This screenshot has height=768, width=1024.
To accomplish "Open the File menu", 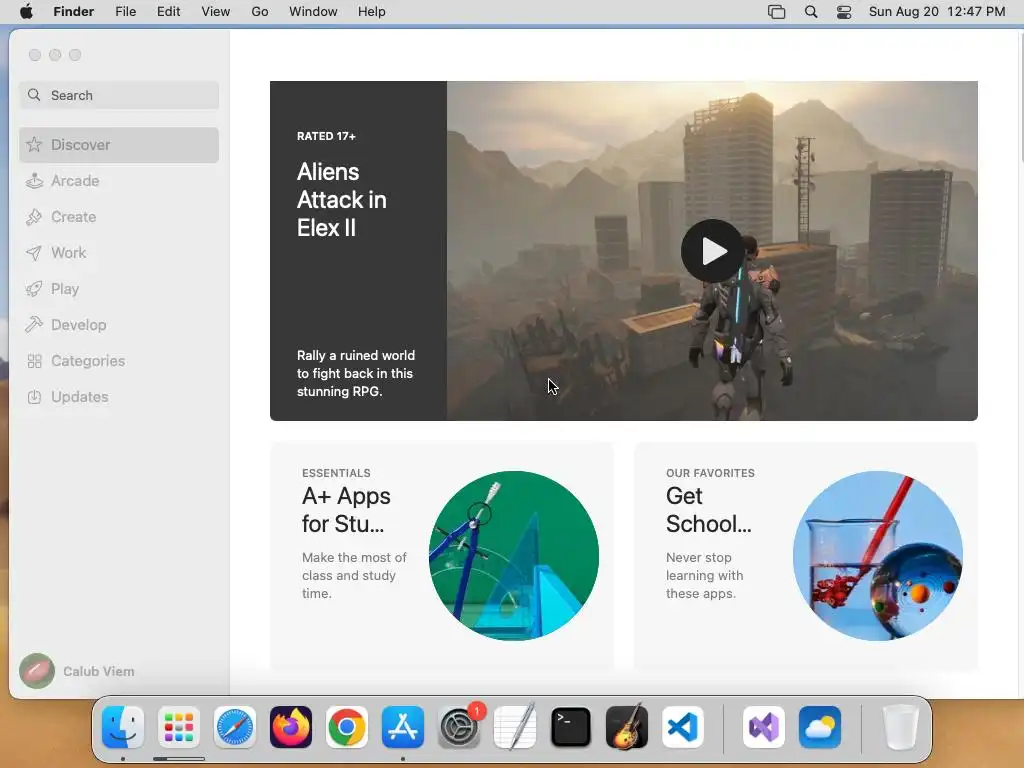I will pyautogui.click(x=125, y=12).
